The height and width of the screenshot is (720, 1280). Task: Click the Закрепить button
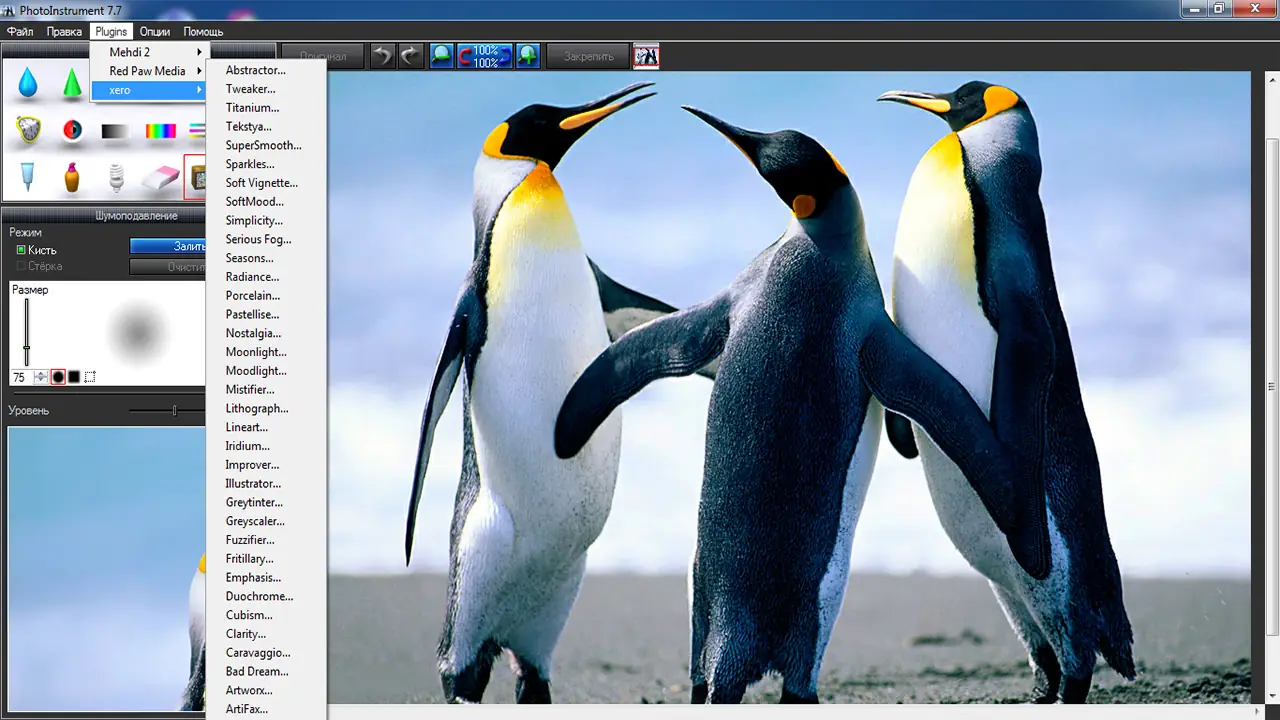(588, 56)
